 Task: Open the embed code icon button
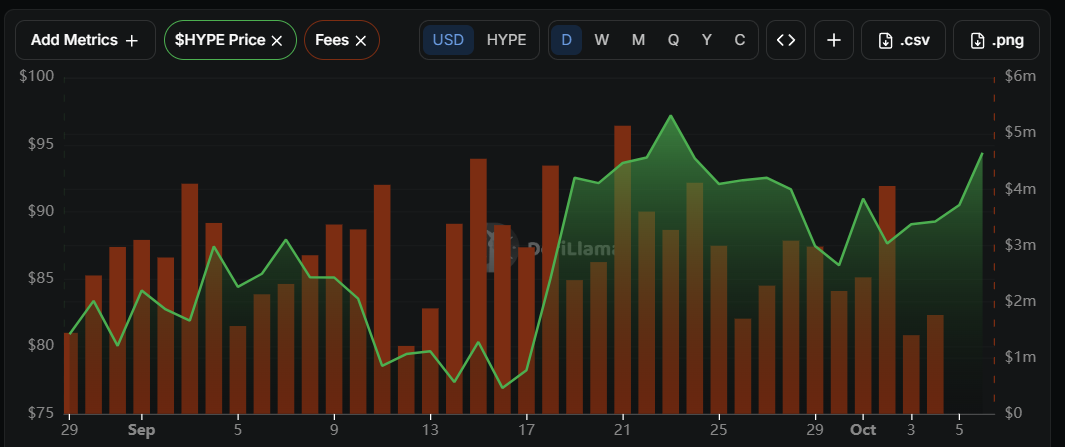(786, 40)
